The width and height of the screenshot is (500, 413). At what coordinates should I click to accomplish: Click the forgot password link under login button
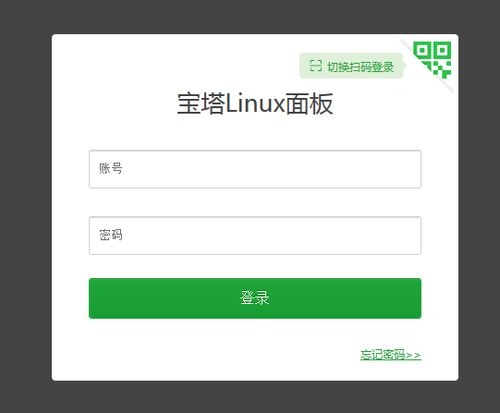(x=391, y=355)
